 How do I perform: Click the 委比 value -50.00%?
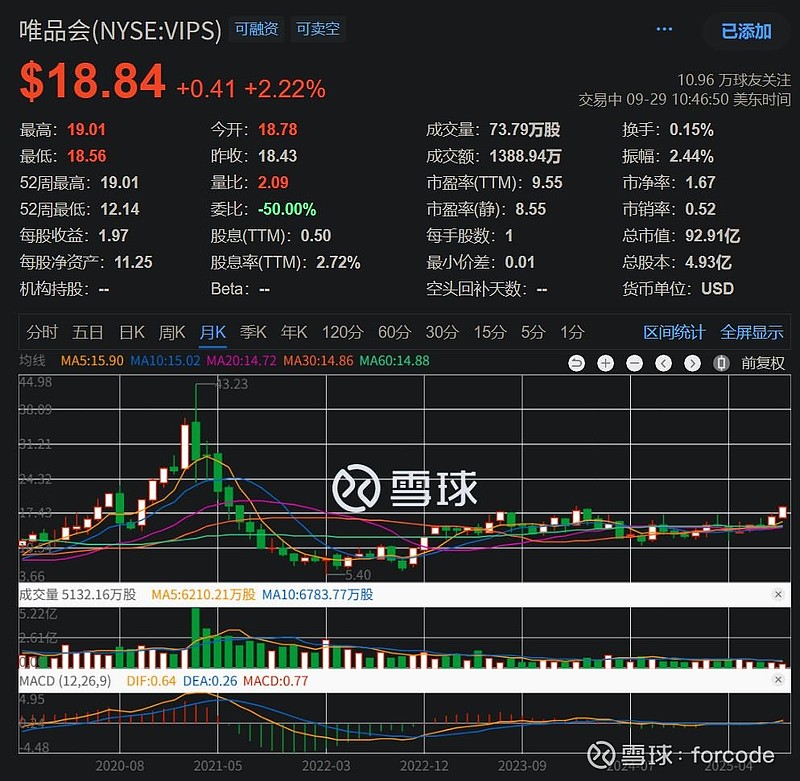[287, 209]
